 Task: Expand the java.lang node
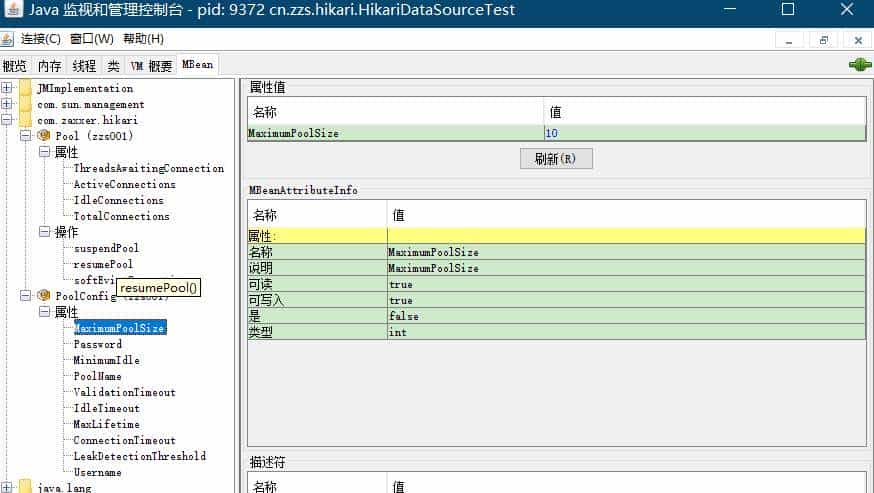(7, 487)
